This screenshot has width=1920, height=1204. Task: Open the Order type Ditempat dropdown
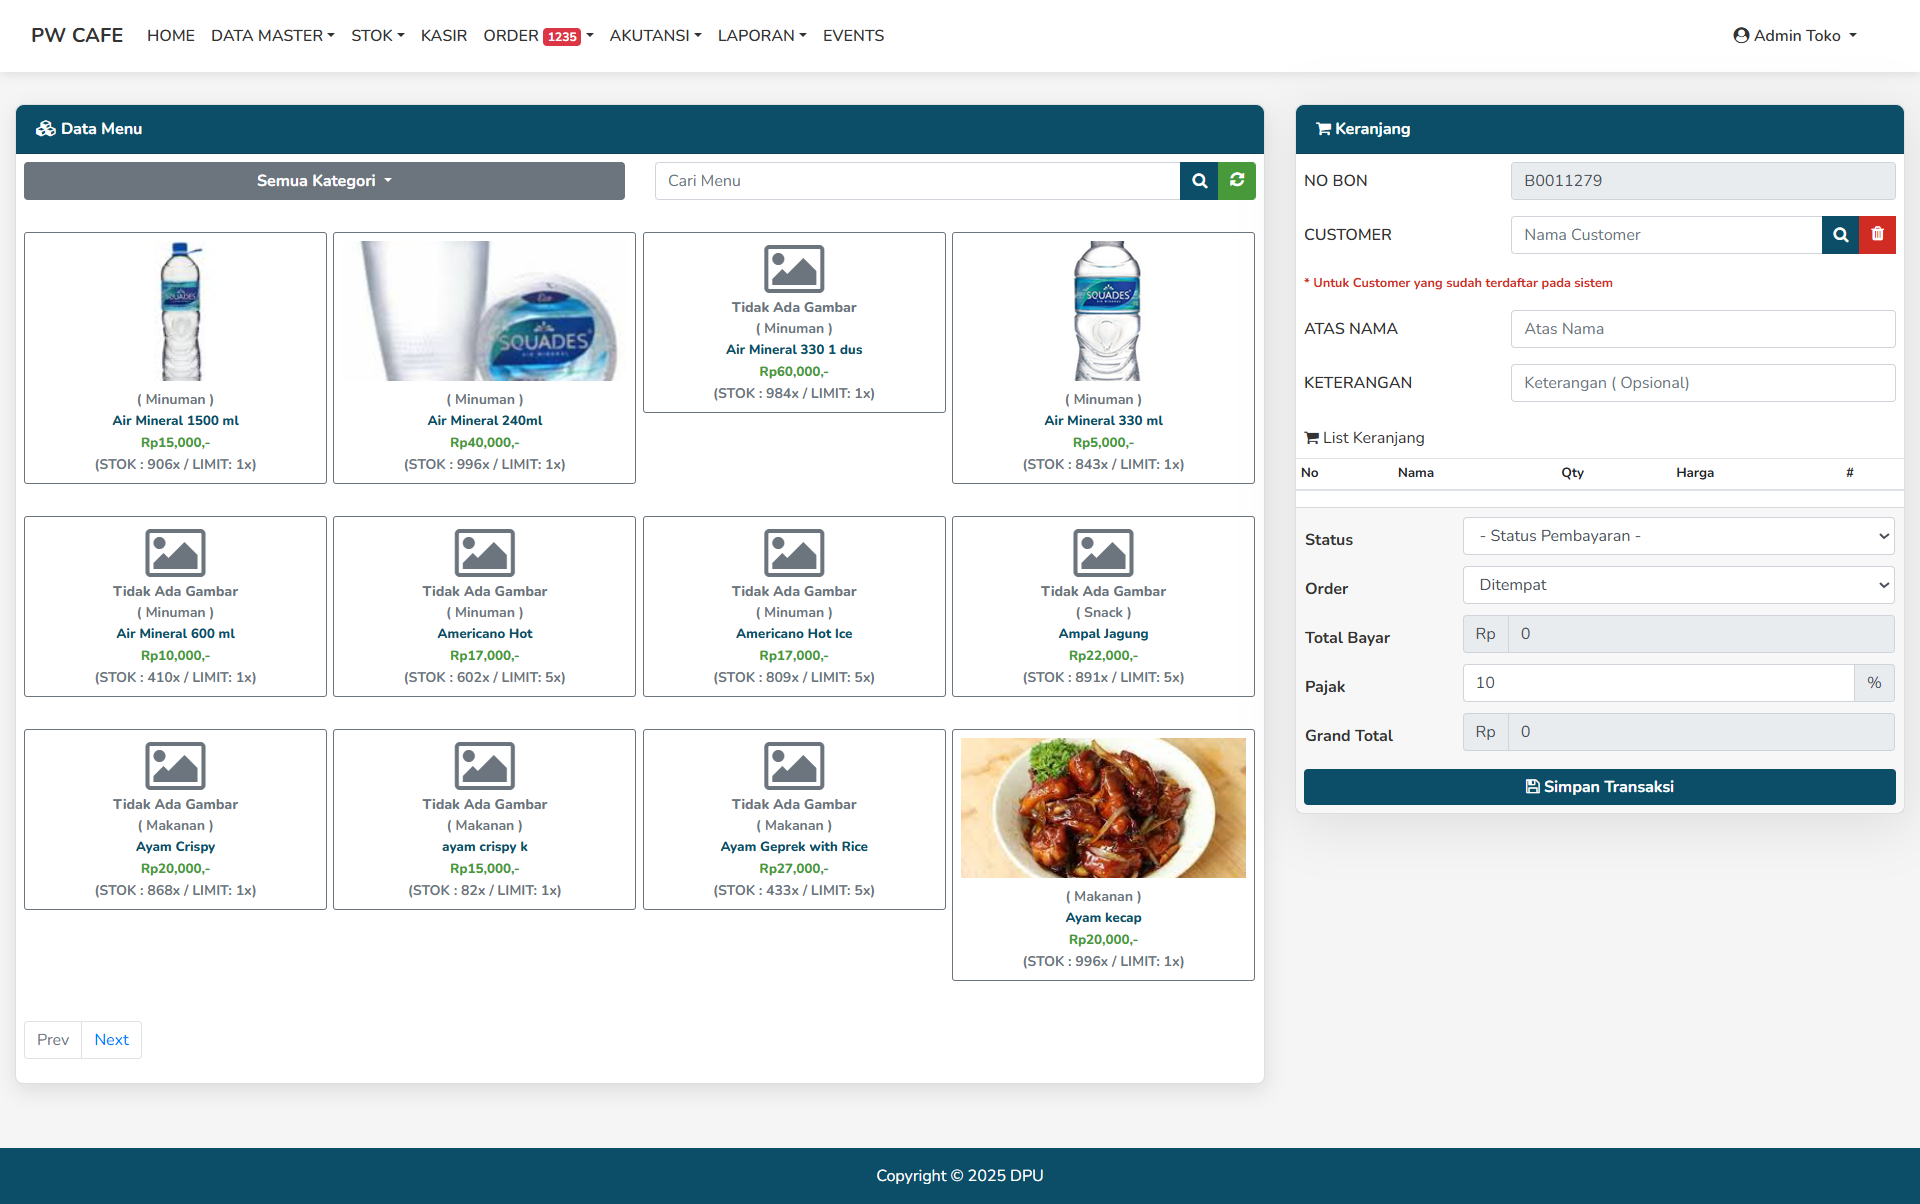1678,585
